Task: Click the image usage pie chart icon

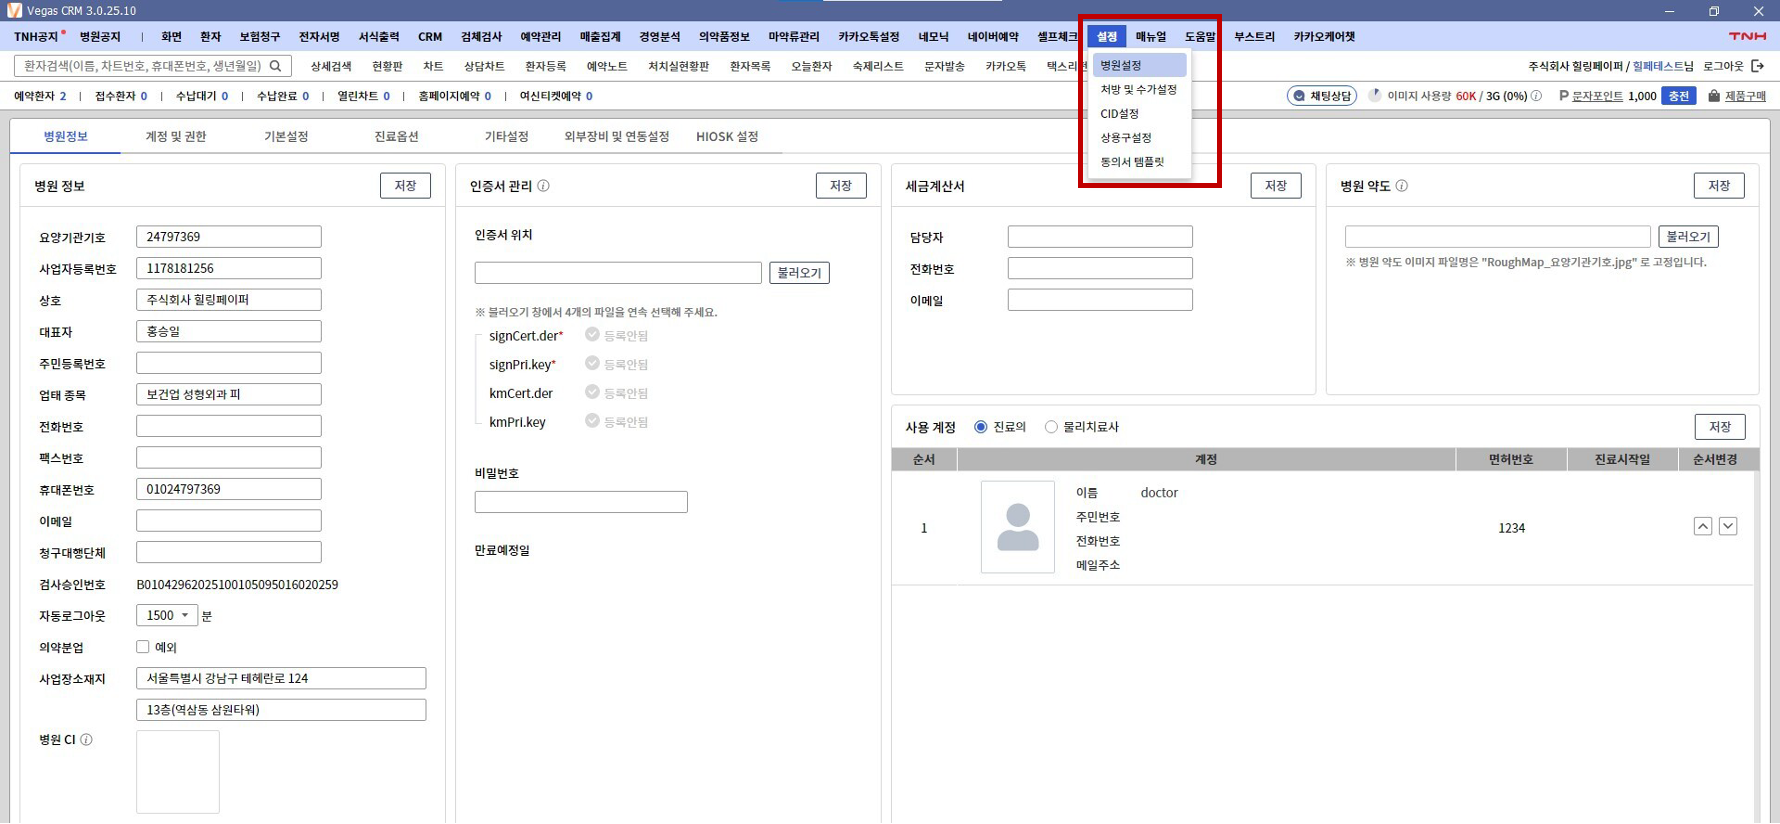Action: click(x=1375, y=96)
